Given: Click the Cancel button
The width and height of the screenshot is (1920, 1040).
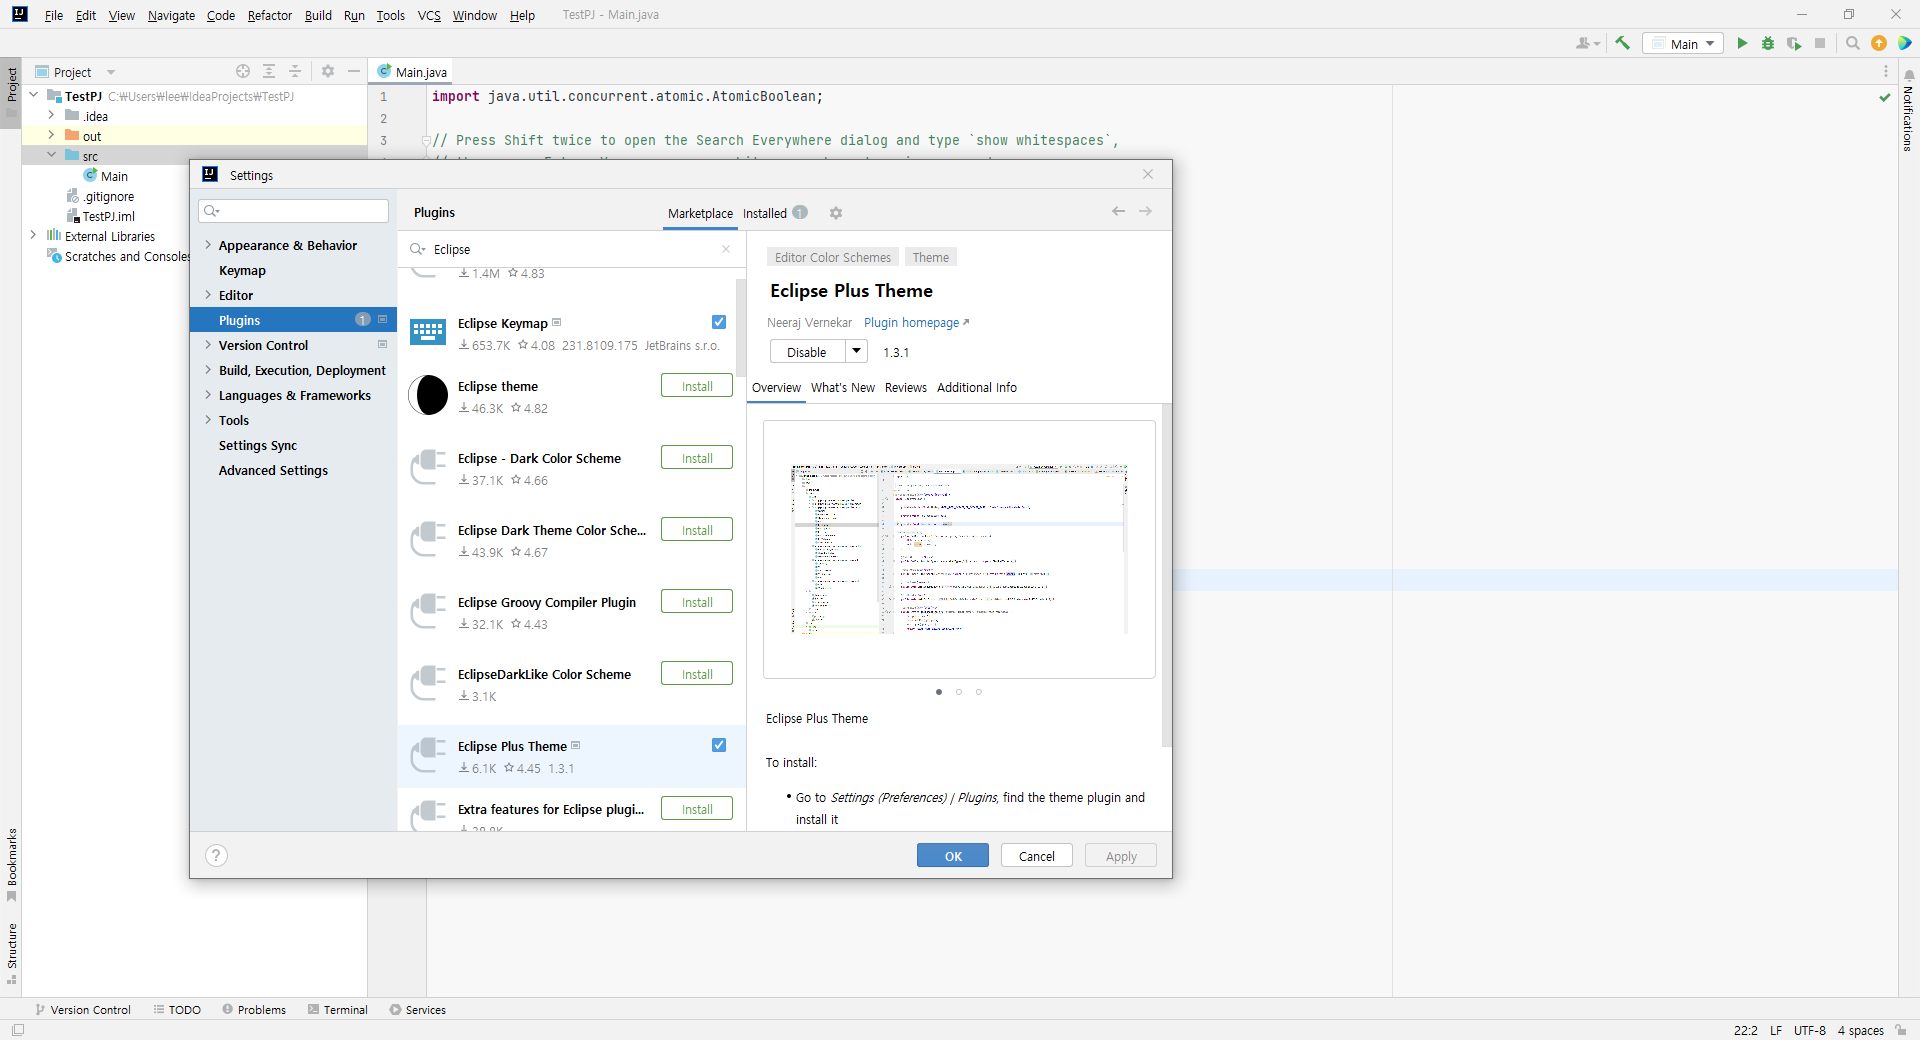Looking at the screenshot, I should pos(1037,856).
